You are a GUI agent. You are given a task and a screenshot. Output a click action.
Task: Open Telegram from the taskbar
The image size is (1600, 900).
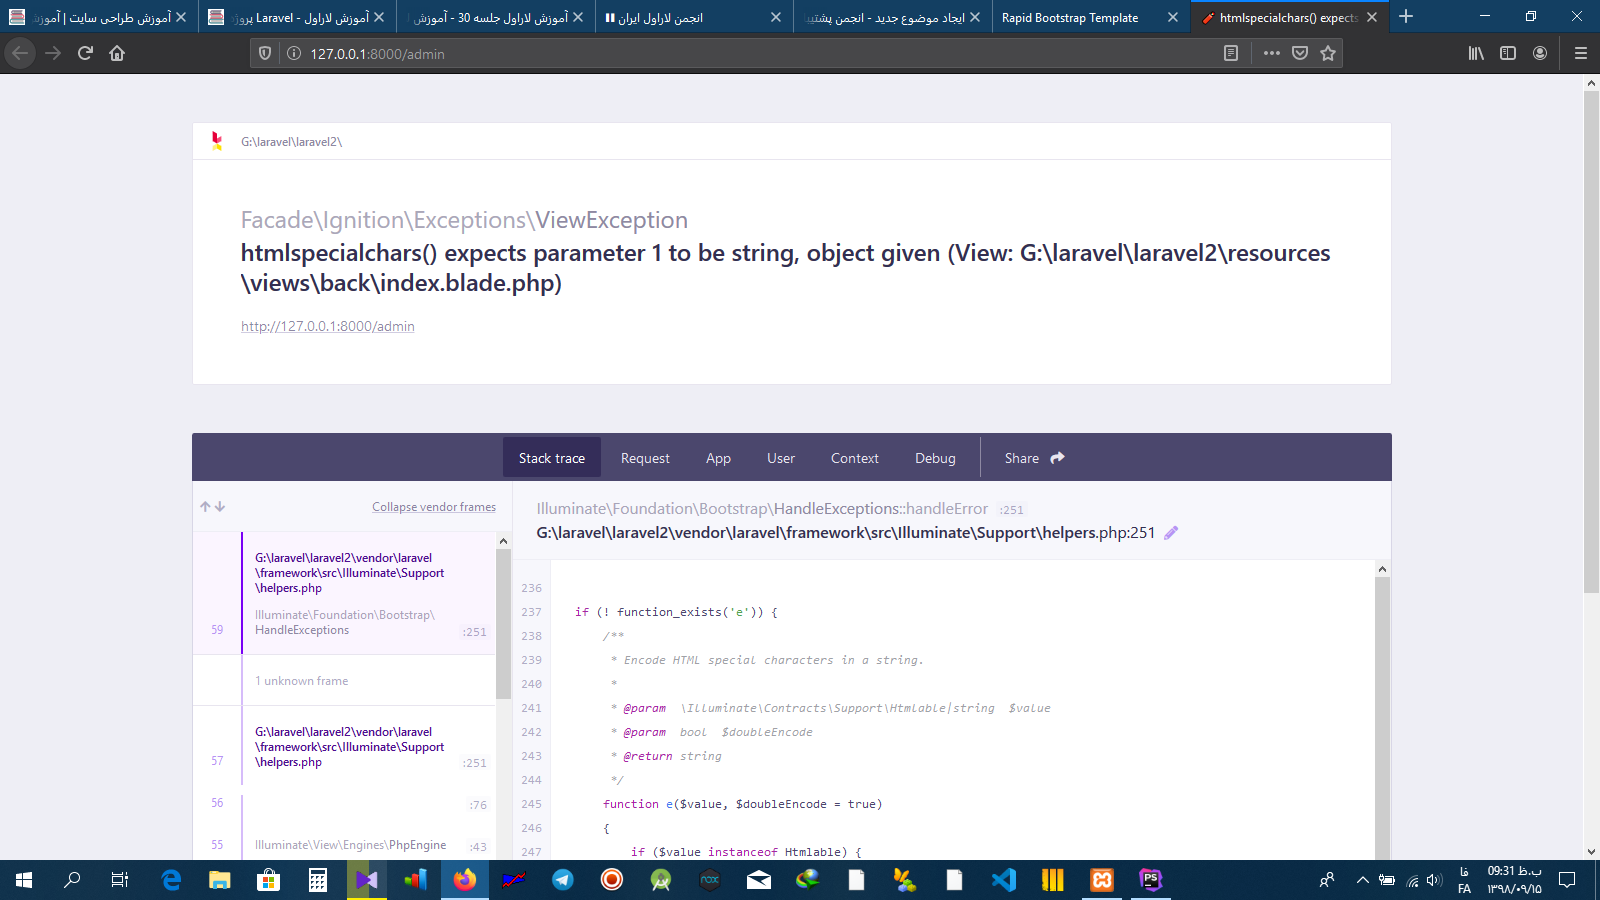click(563, 880)
